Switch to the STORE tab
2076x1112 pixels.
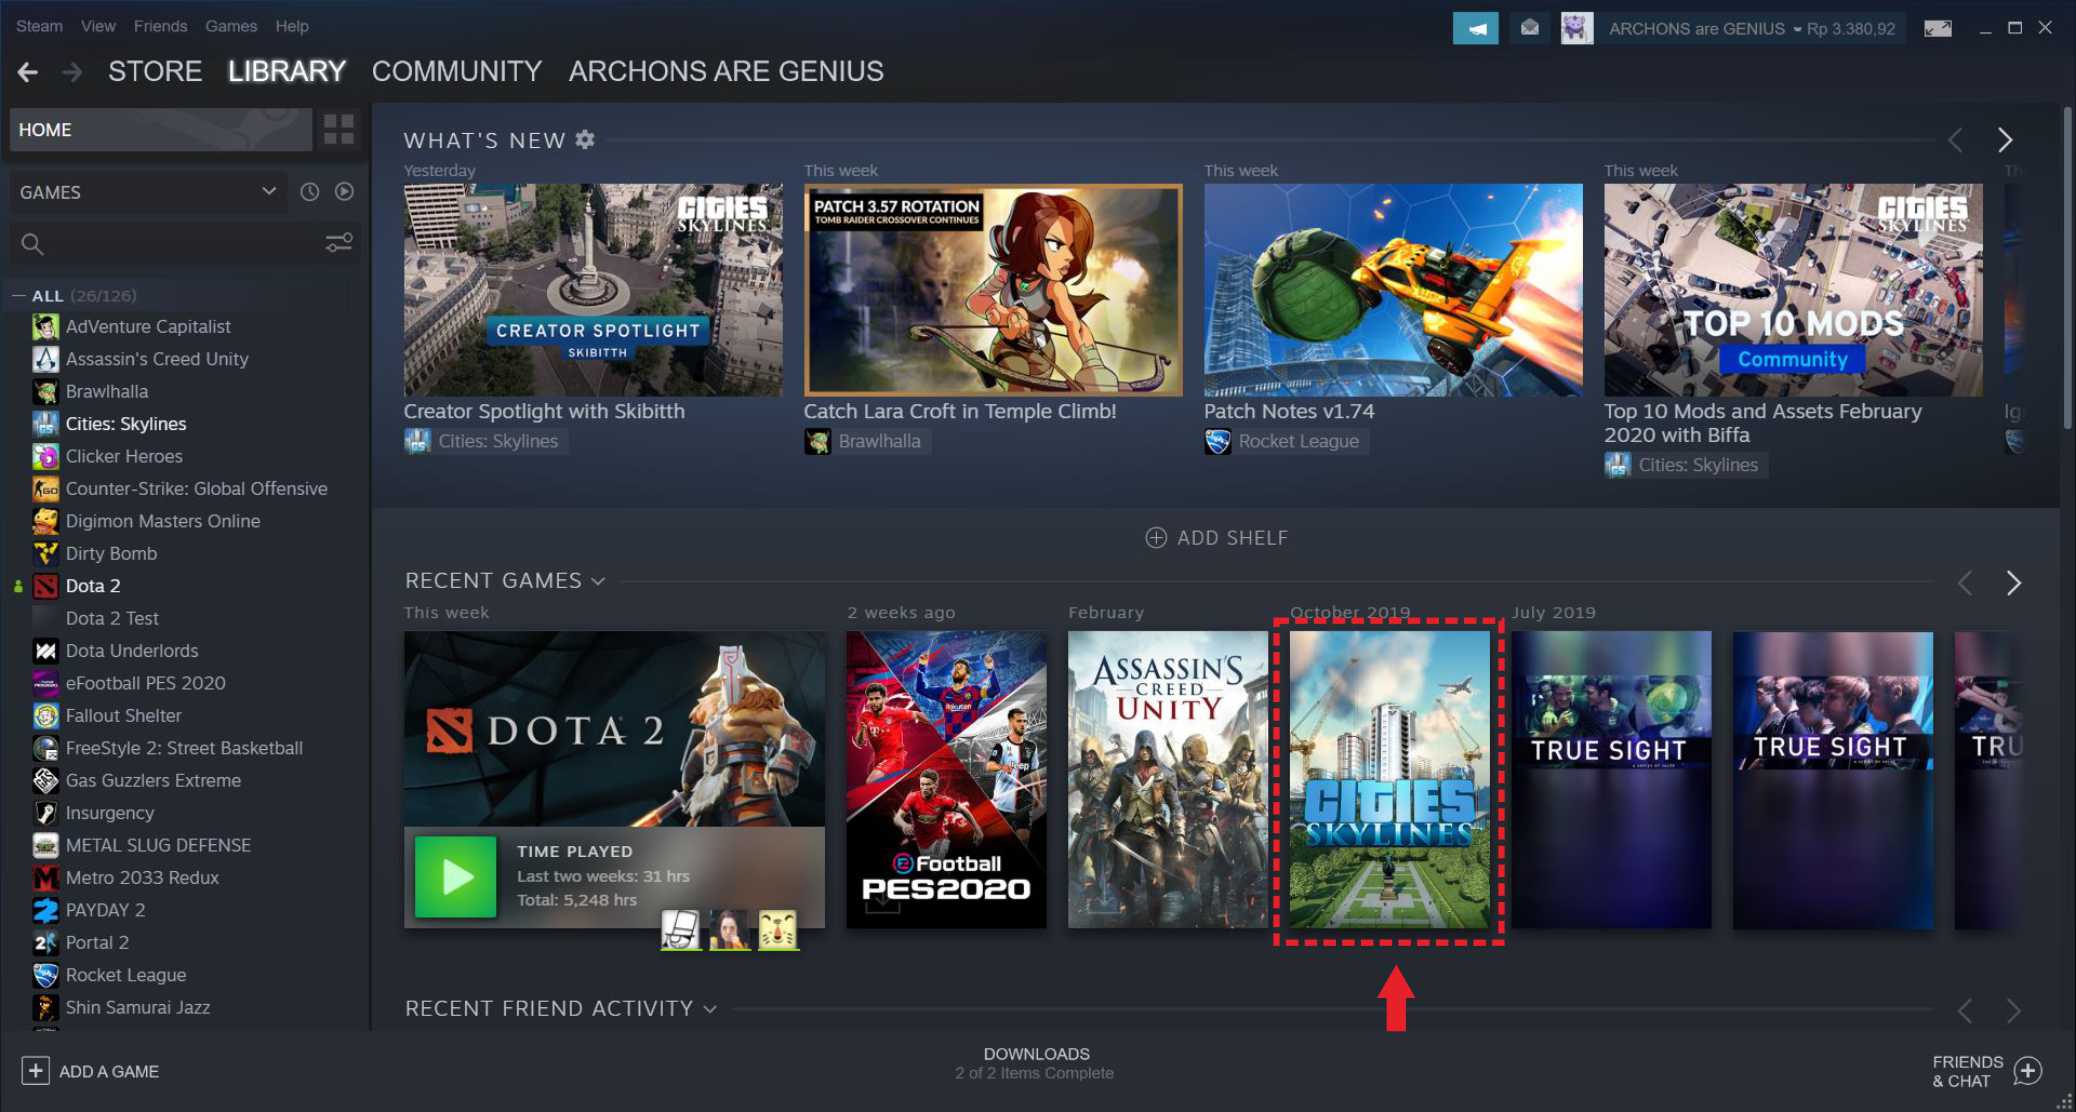click(155, 70)
